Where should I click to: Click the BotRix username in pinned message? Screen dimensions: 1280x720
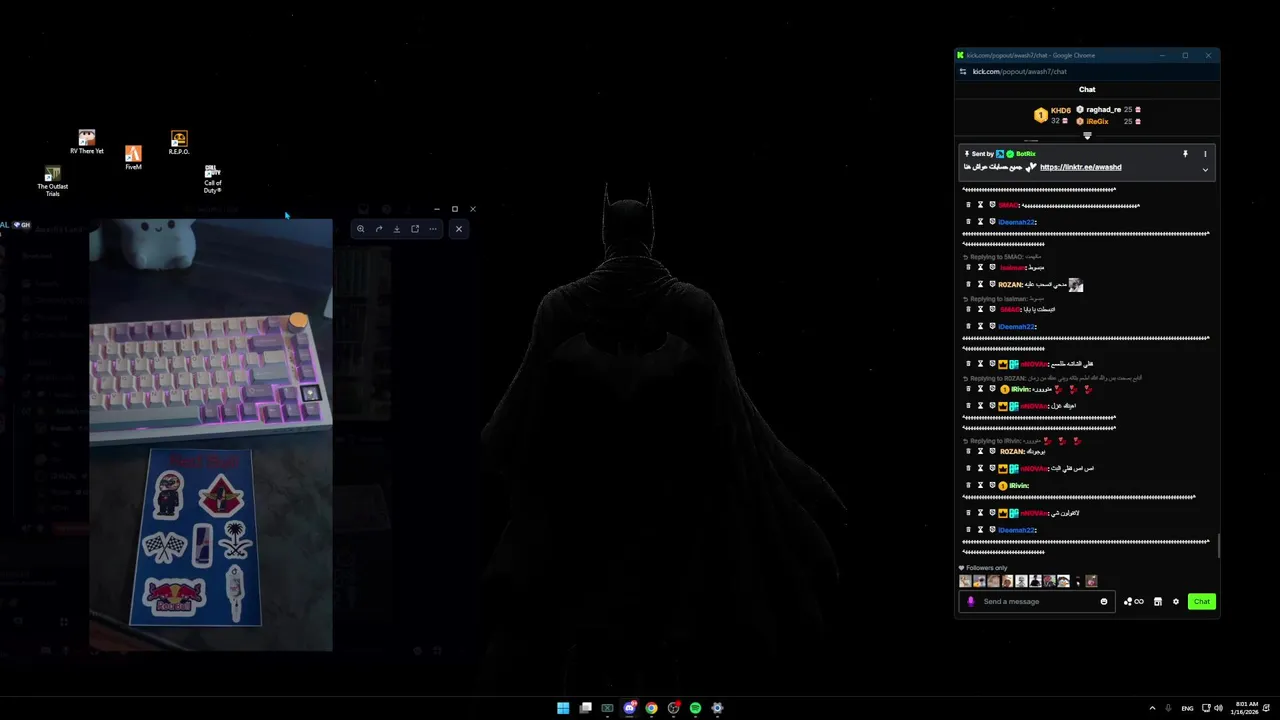pyautogui.click(x=1026, y=154)
